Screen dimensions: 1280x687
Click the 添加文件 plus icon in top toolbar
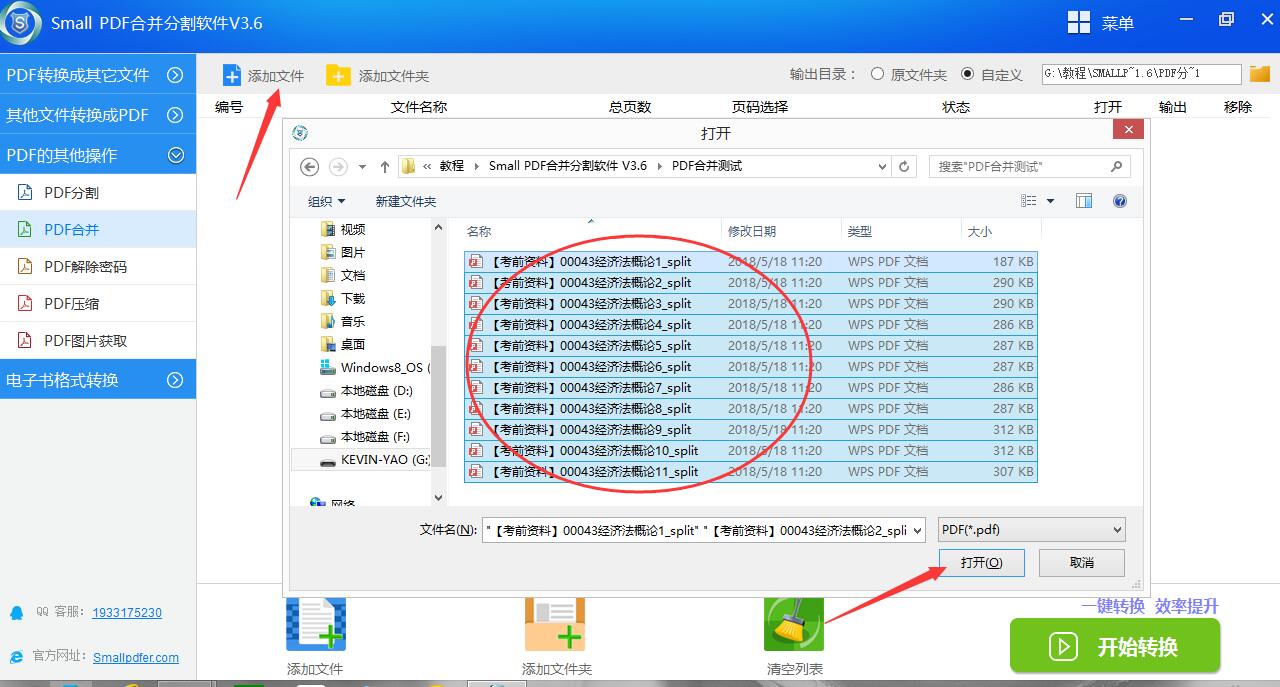[232, 75]
